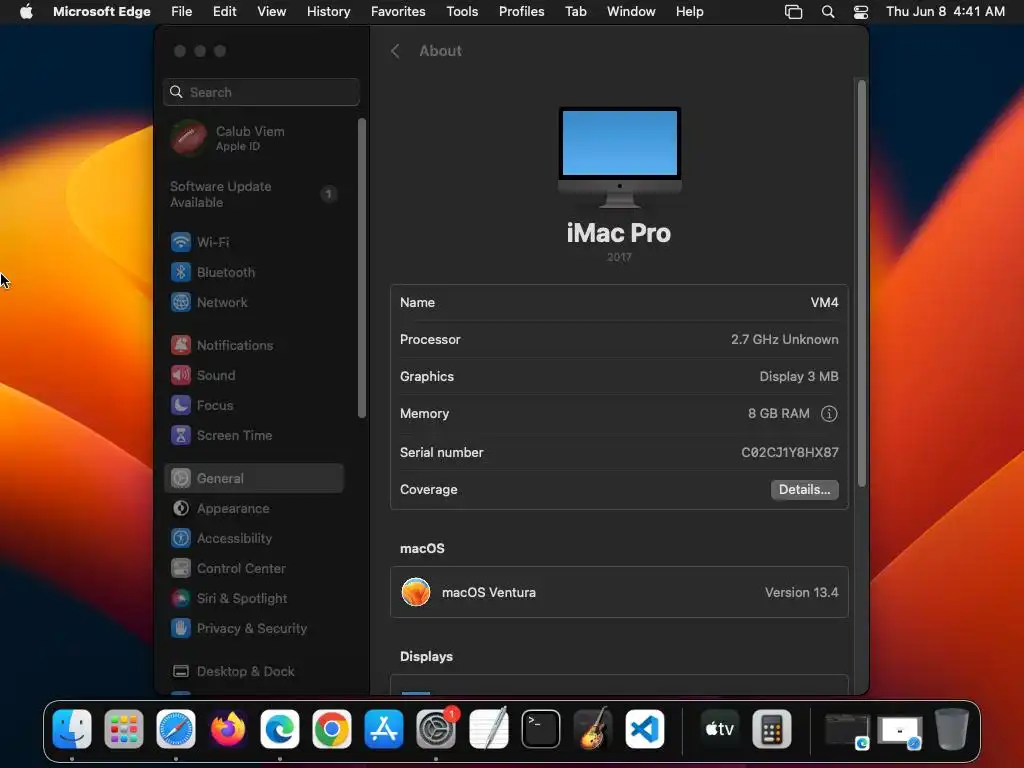Click the Display 3 MB graphics value

click(x=799, y=377)
